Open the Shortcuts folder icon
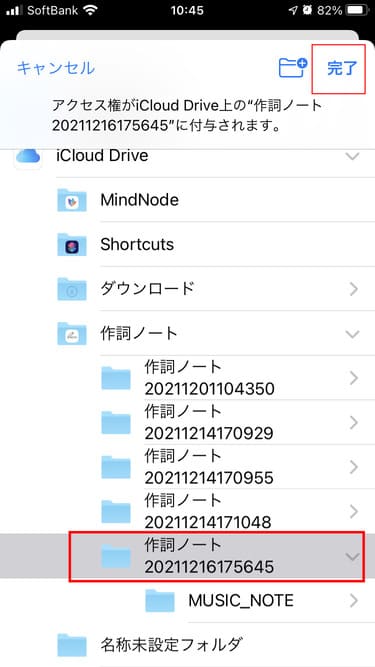Screen dimensions: 375x667 72,245
